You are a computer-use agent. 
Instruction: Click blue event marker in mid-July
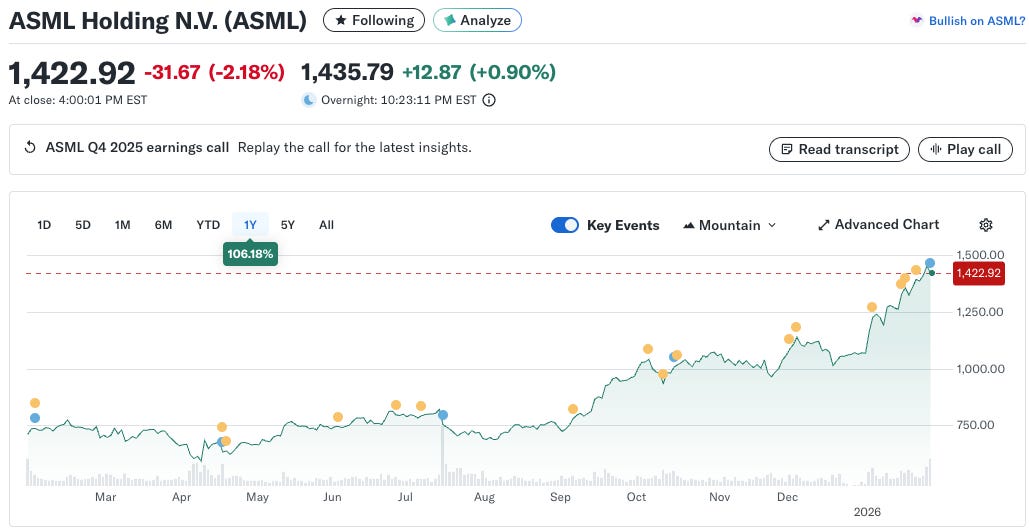(443, 415)
